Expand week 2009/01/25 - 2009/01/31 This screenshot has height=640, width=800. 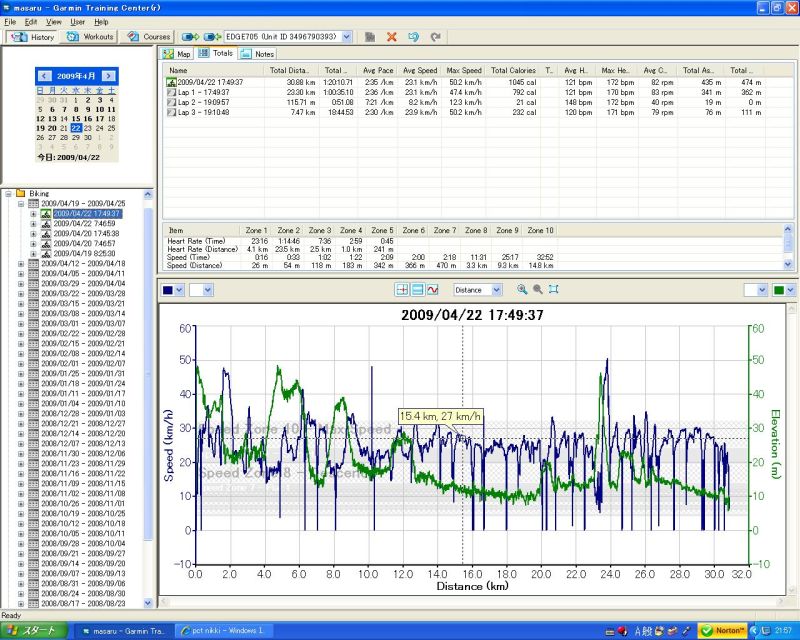click(21, 374)
